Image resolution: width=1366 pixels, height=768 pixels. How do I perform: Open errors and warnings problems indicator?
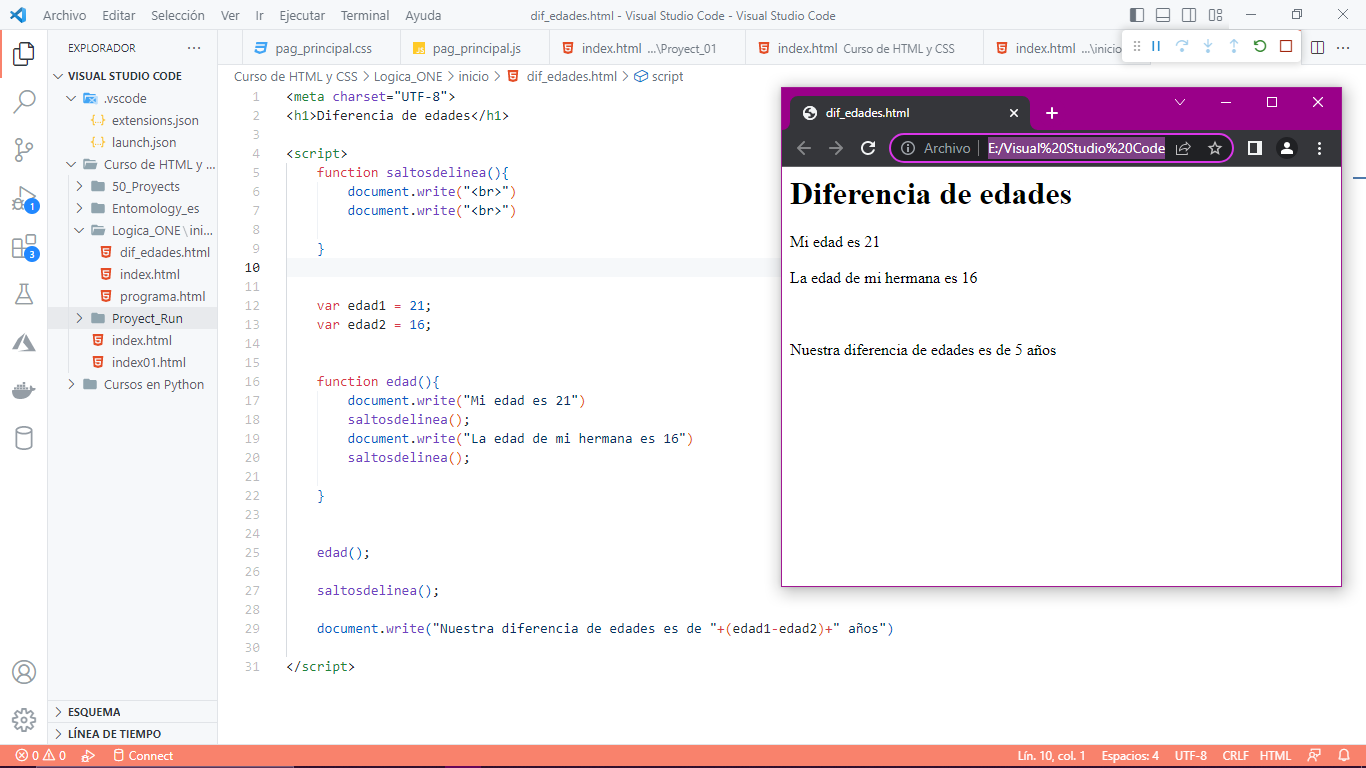pos(41,756)
